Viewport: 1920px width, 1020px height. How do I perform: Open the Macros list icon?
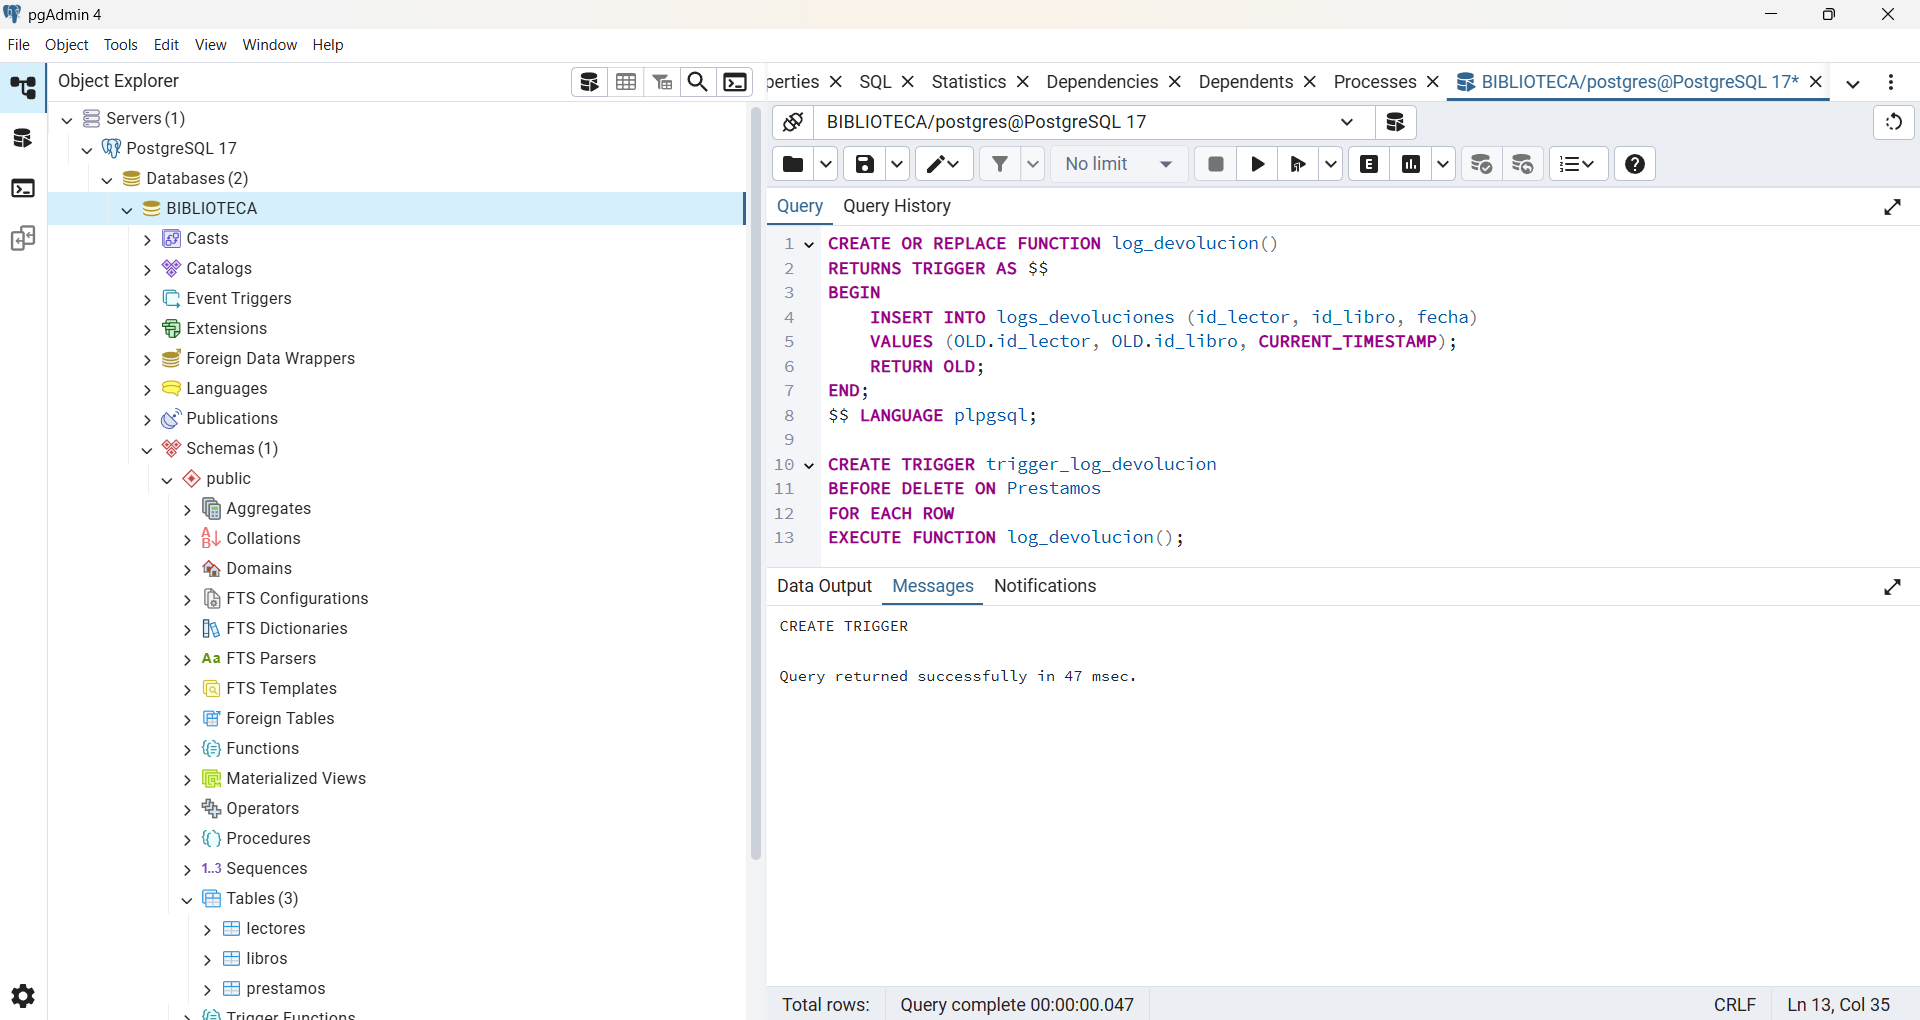[1578, 164]
